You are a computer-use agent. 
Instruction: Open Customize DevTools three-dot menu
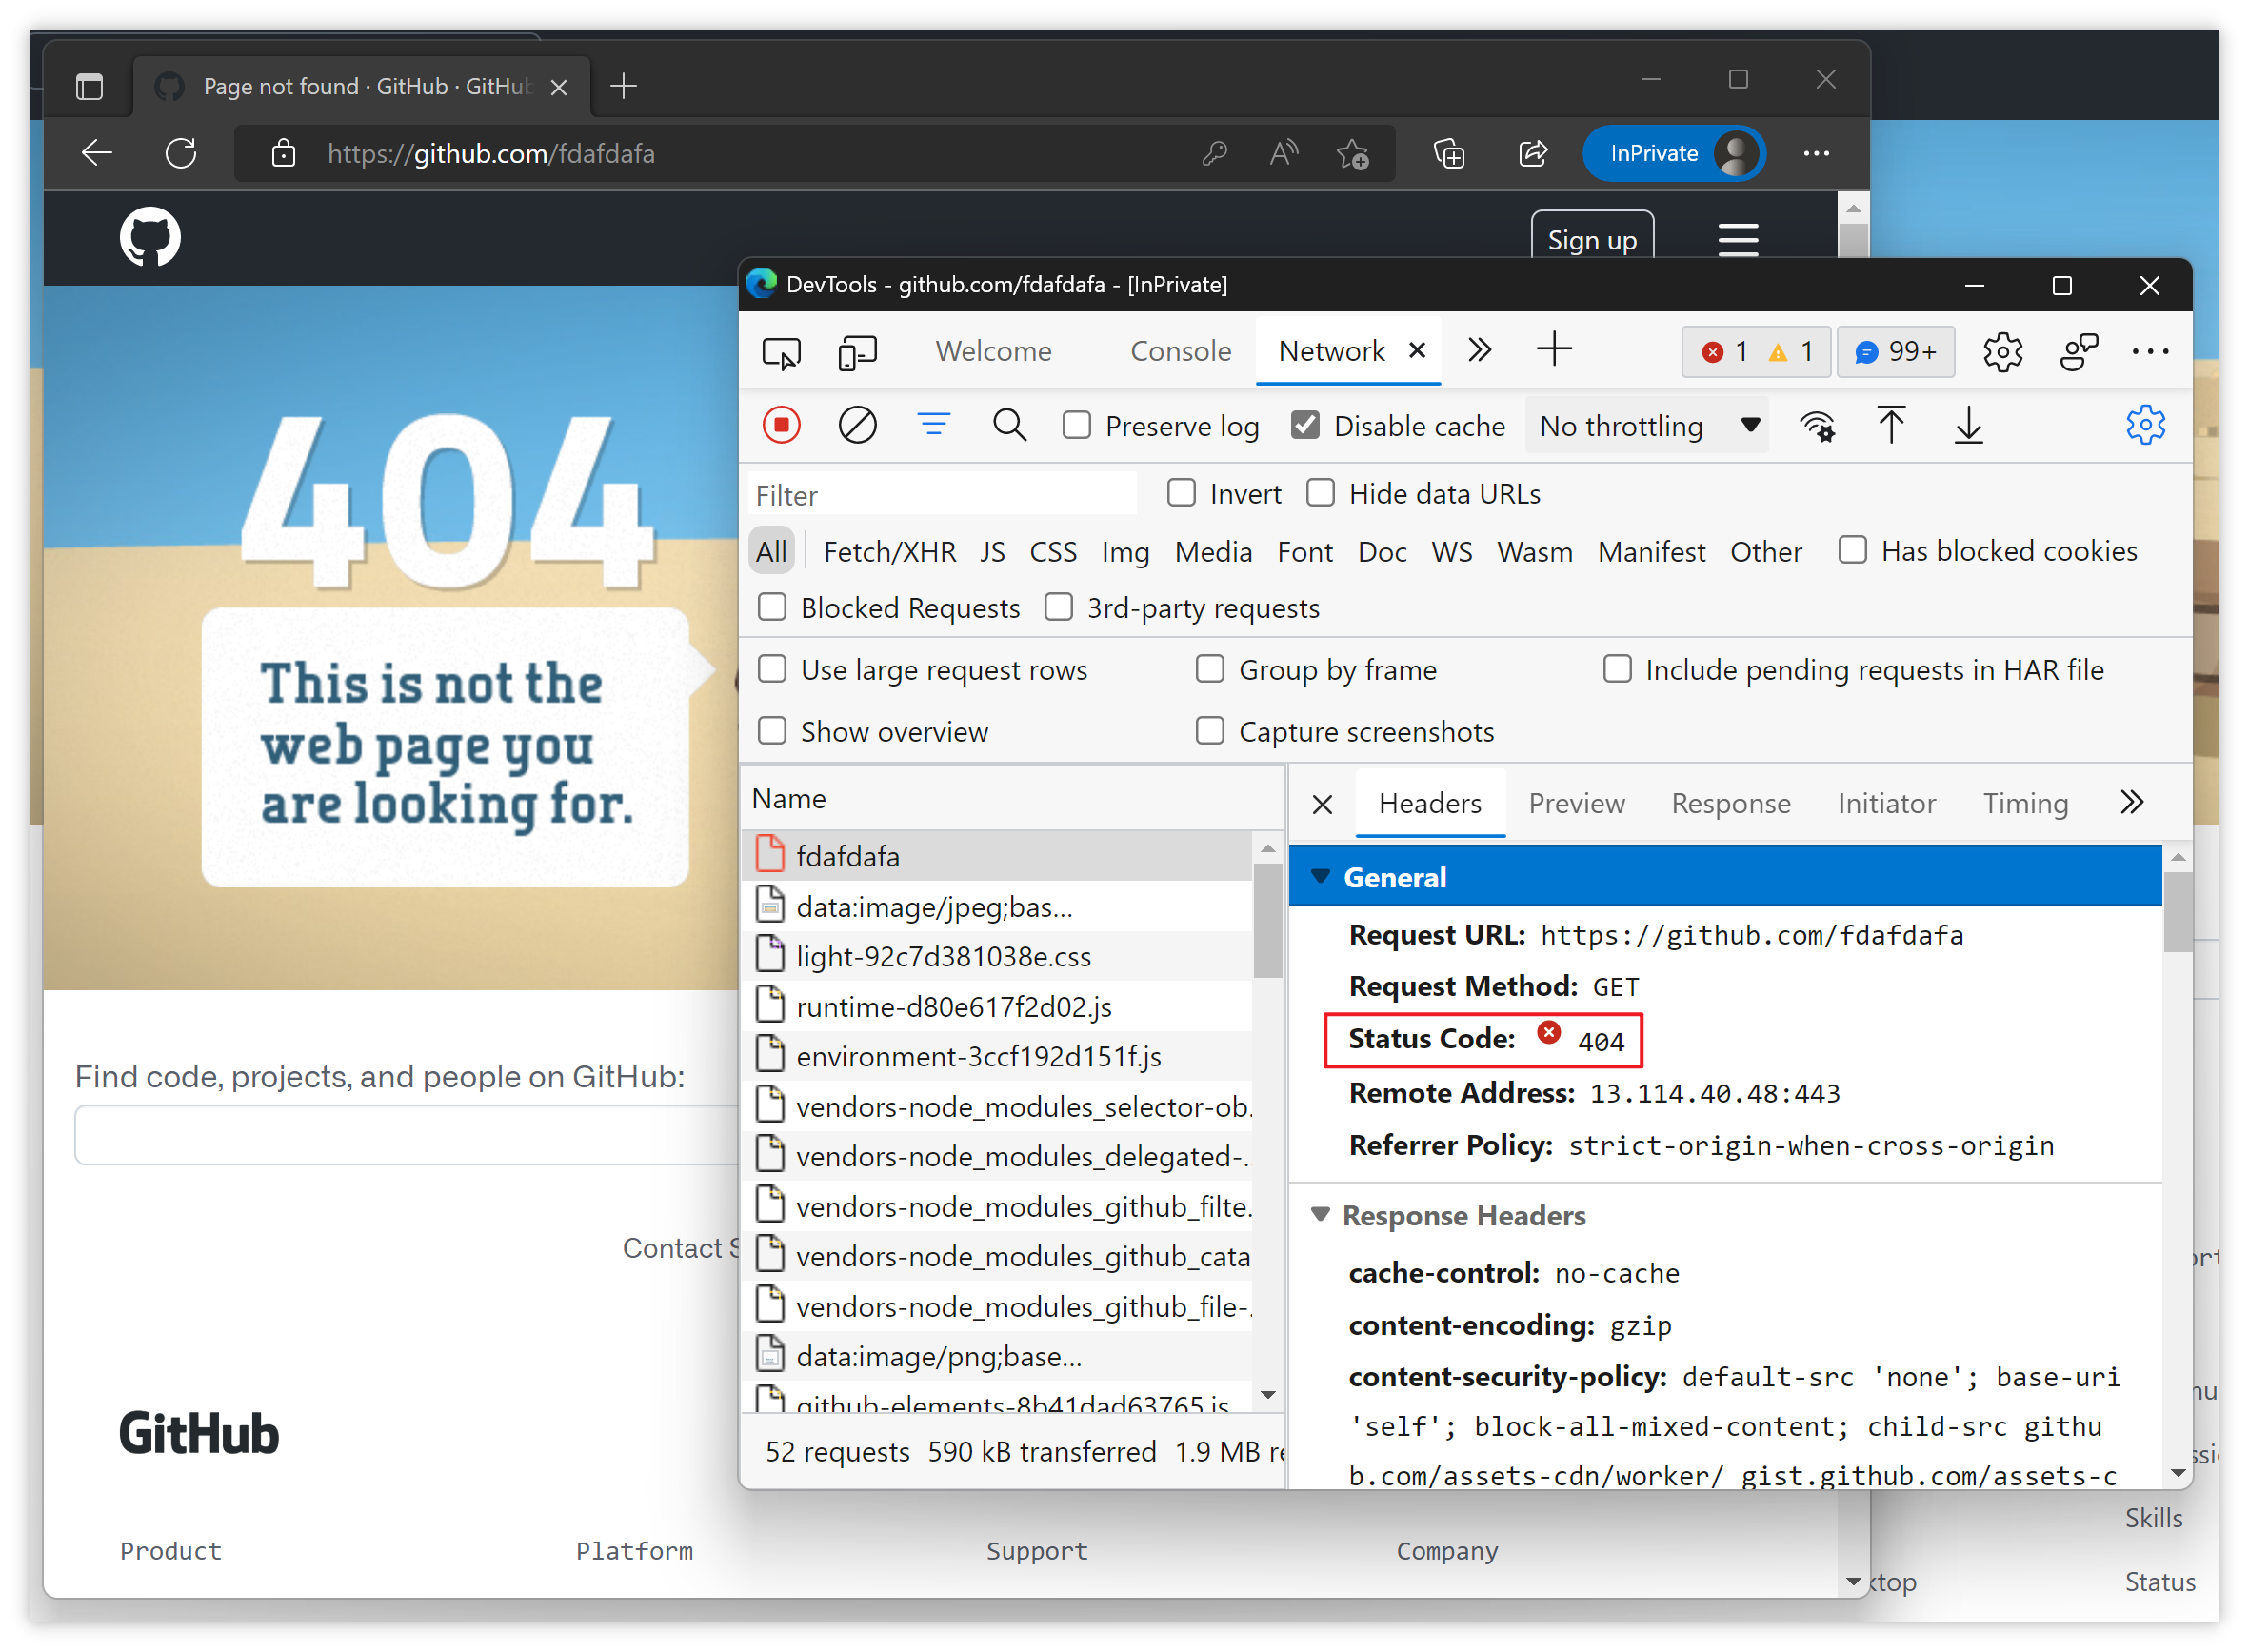(x=2150, y=352)
